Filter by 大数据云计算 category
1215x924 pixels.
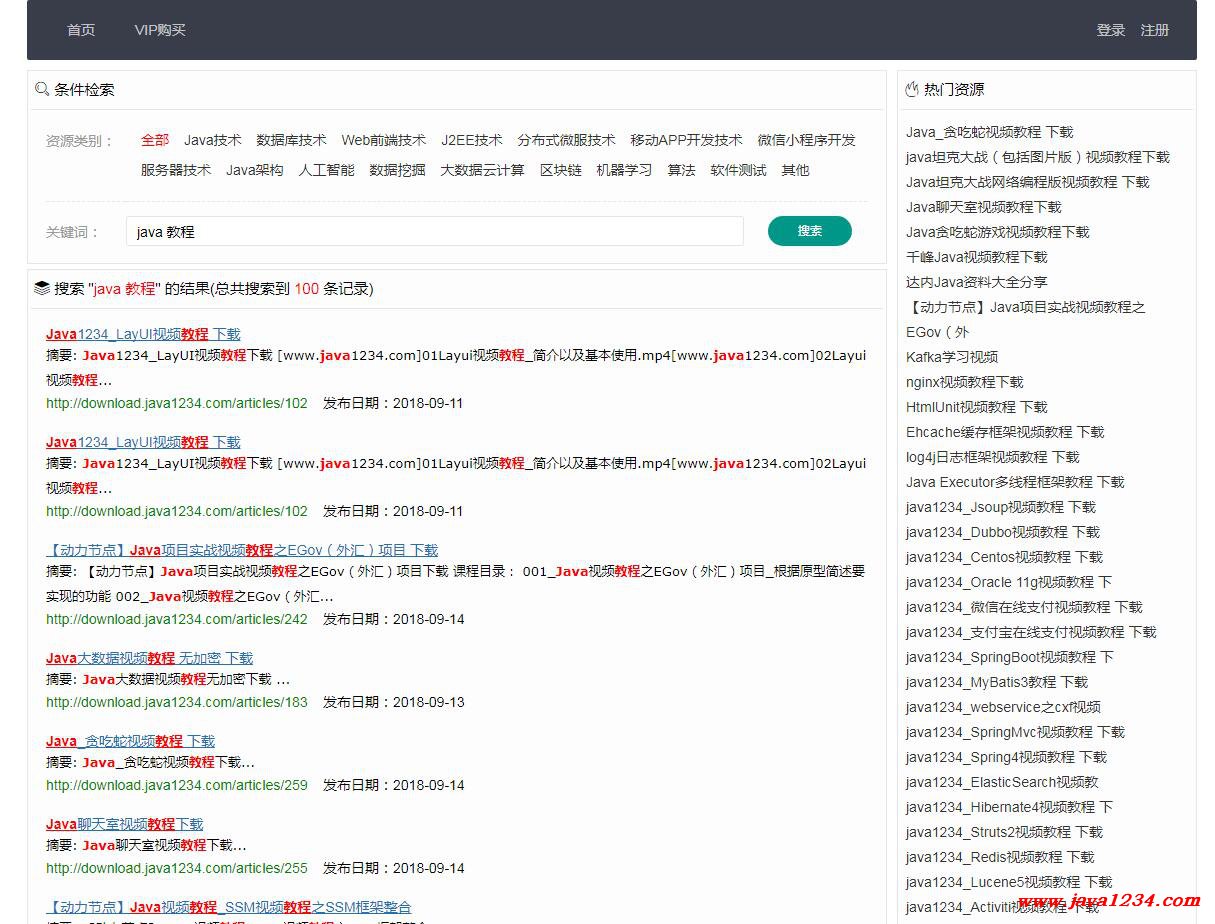[483, 170]
